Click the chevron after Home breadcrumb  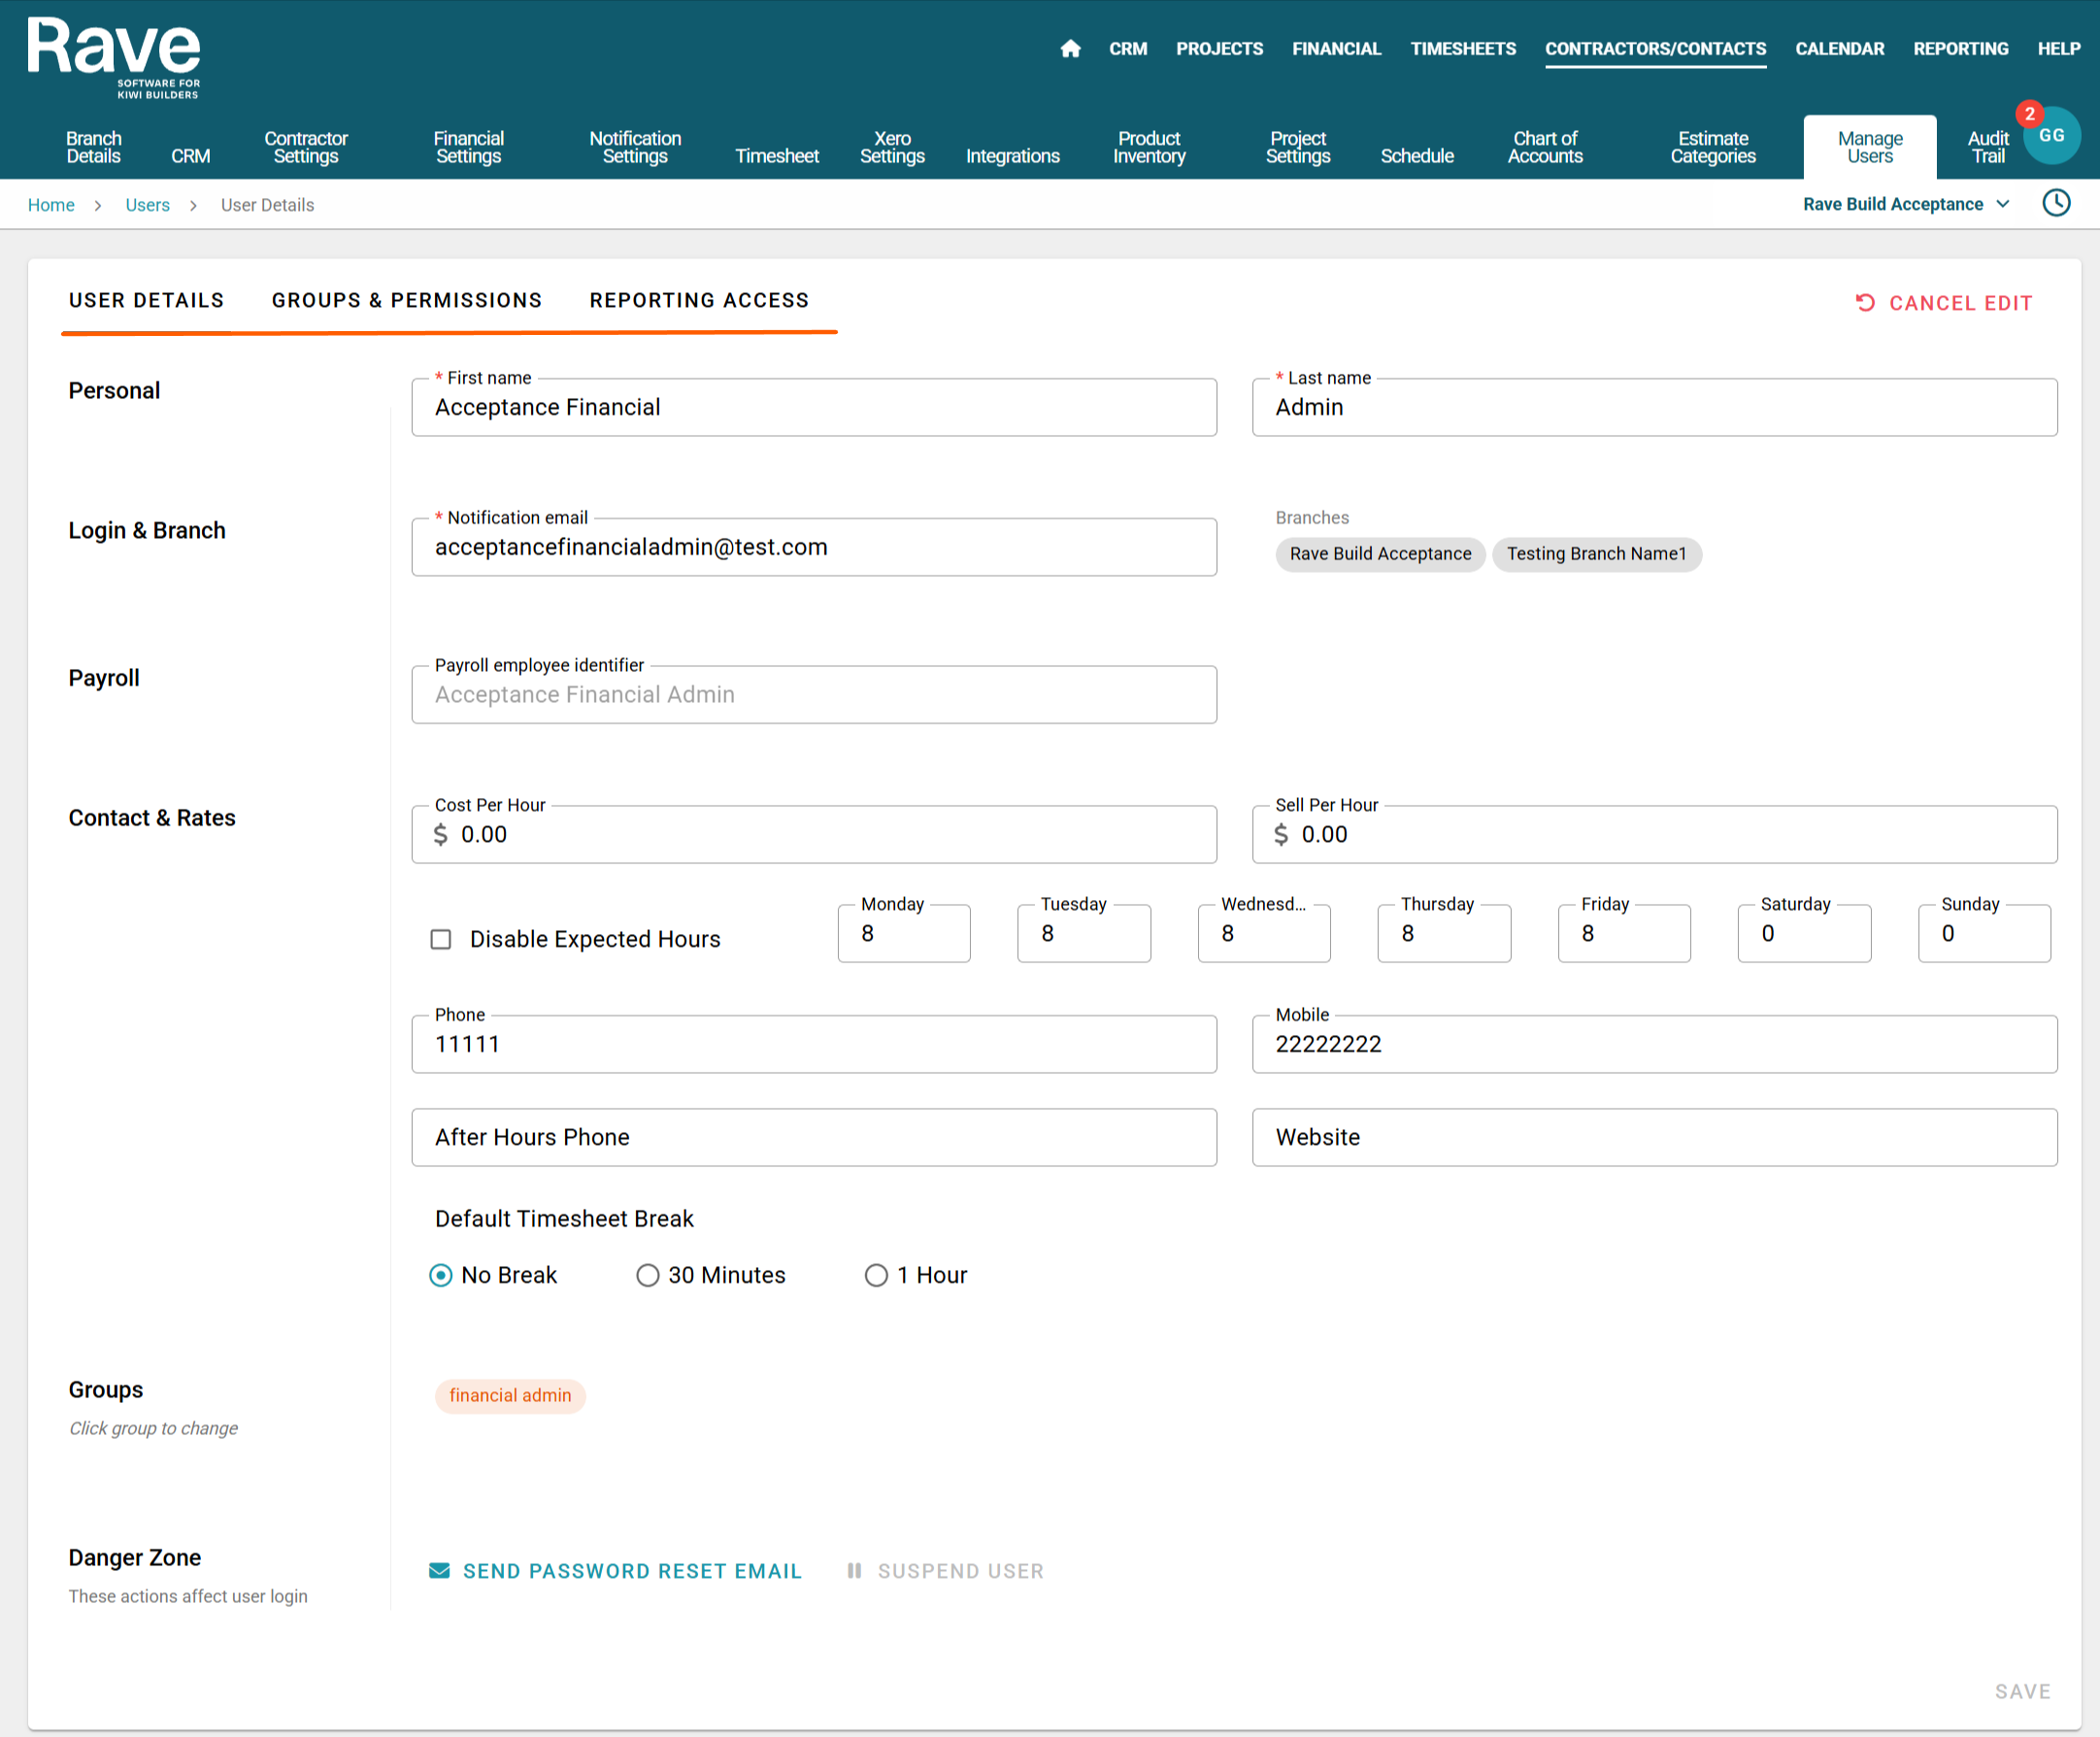coord(98,206)
